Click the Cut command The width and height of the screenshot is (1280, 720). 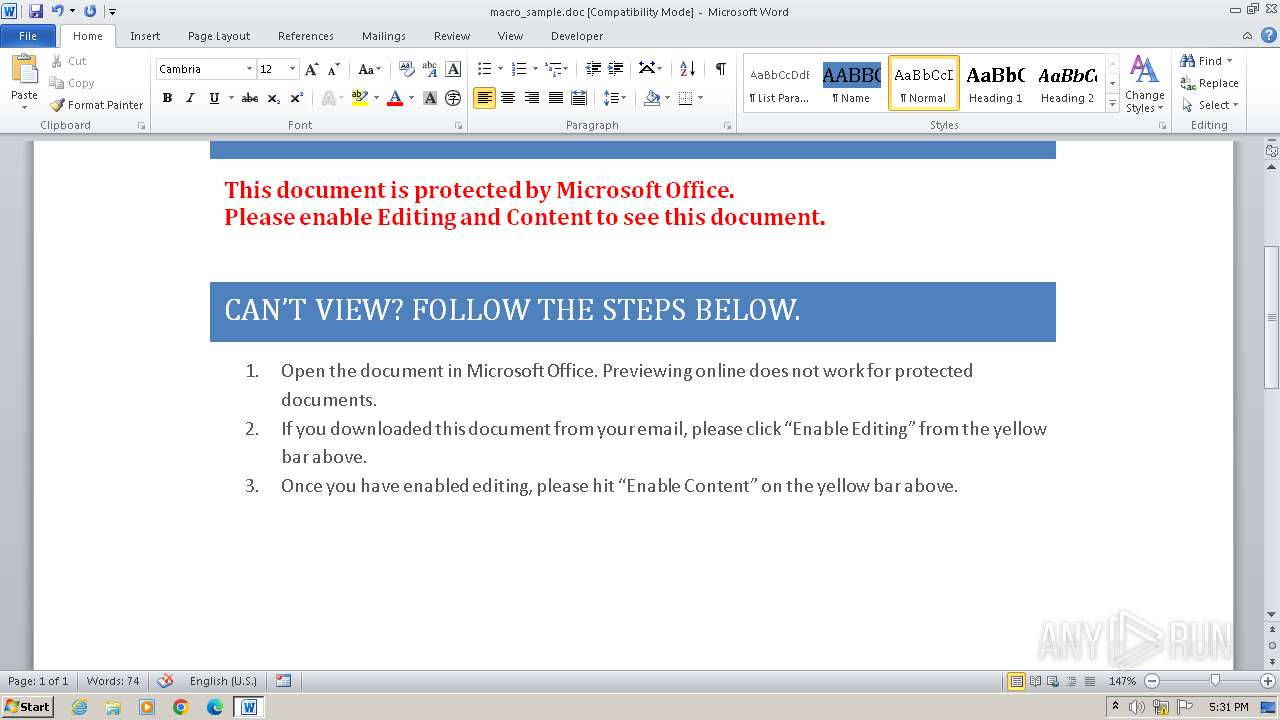pos(68,61)
